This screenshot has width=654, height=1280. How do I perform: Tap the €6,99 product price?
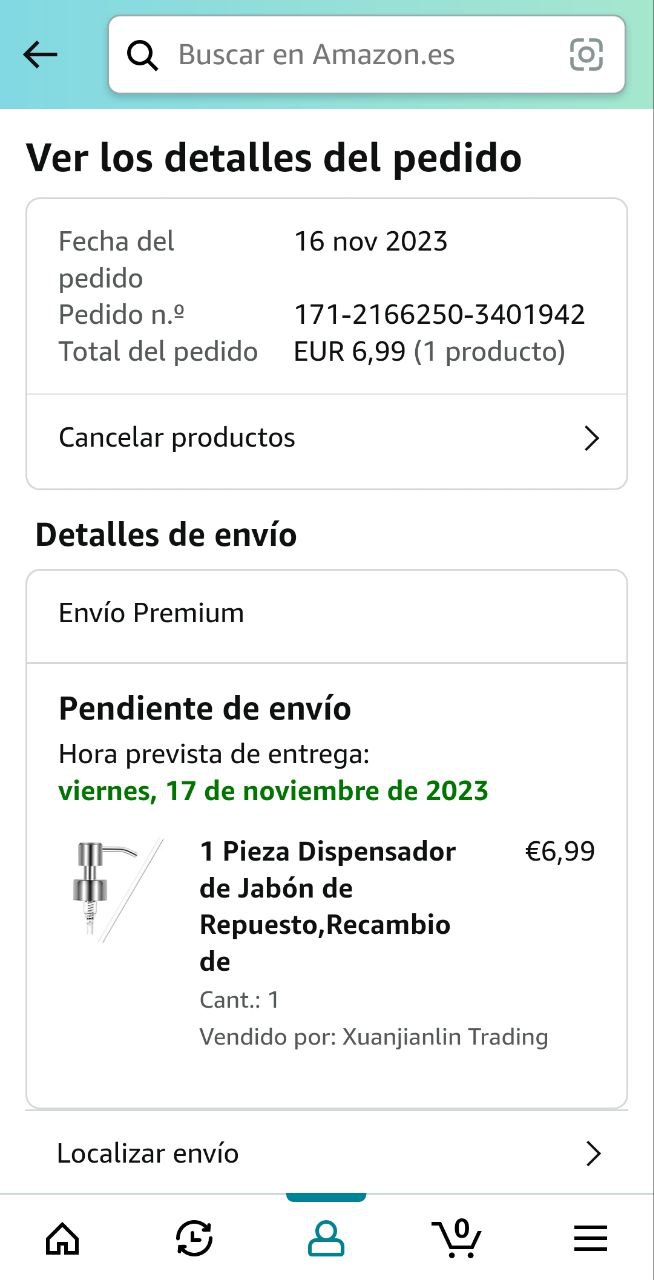560,852
